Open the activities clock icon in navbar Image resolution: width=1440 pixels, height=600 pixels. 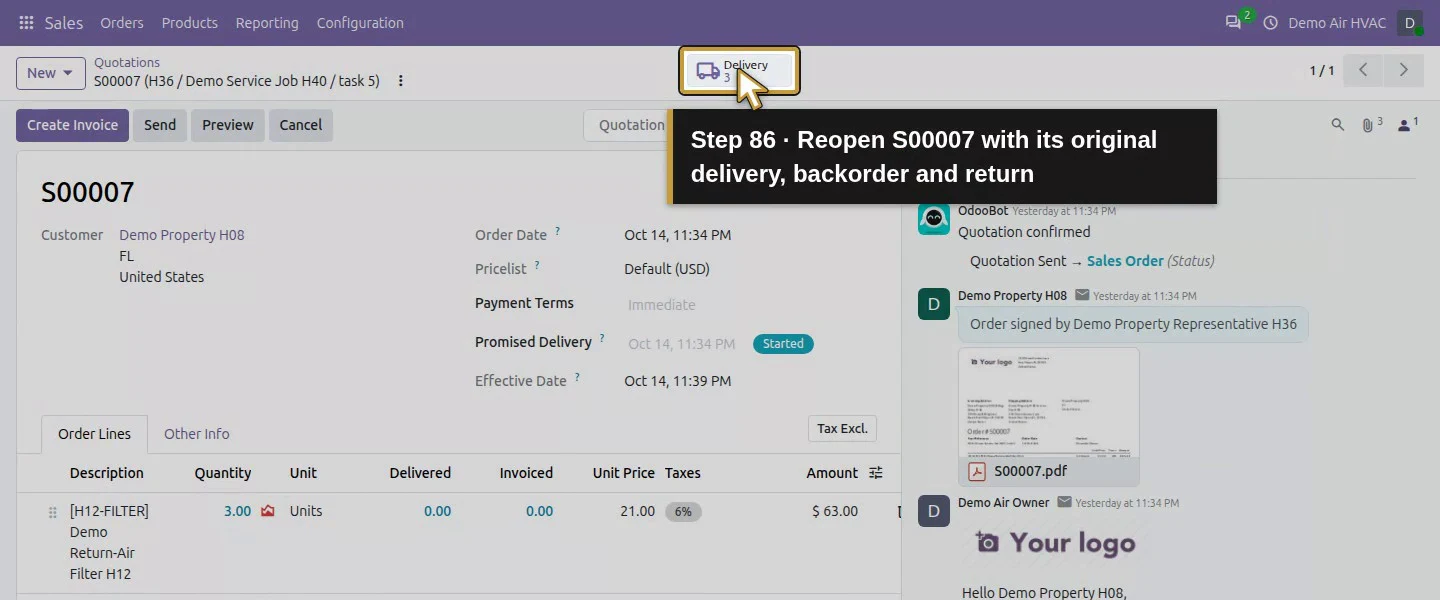click(1271, 23)
